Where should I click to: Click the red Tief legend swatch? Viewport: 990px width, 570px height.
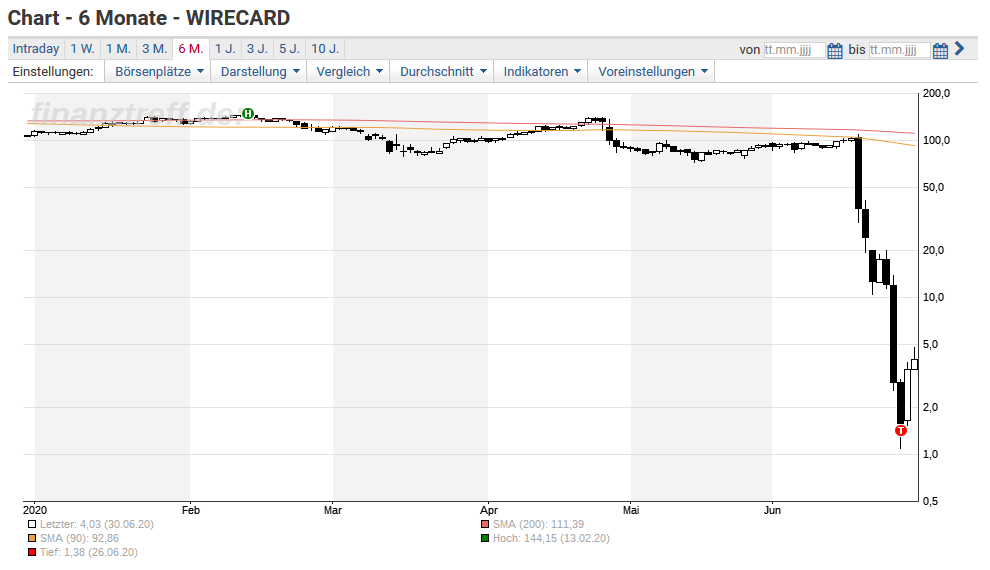coord(32,552)
